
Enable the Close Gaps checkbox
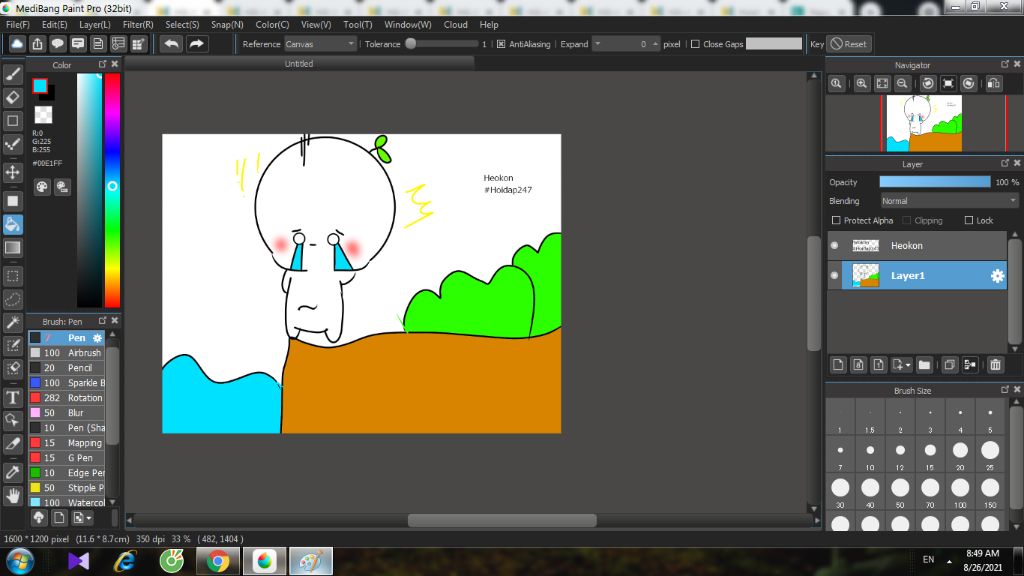695,44
